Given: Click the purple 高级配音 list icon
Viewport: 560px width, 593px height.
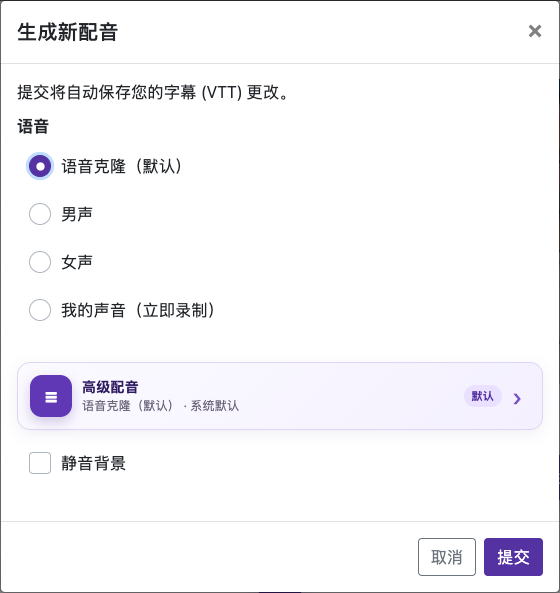Looking at the screenshot, I should coord(51,396).
